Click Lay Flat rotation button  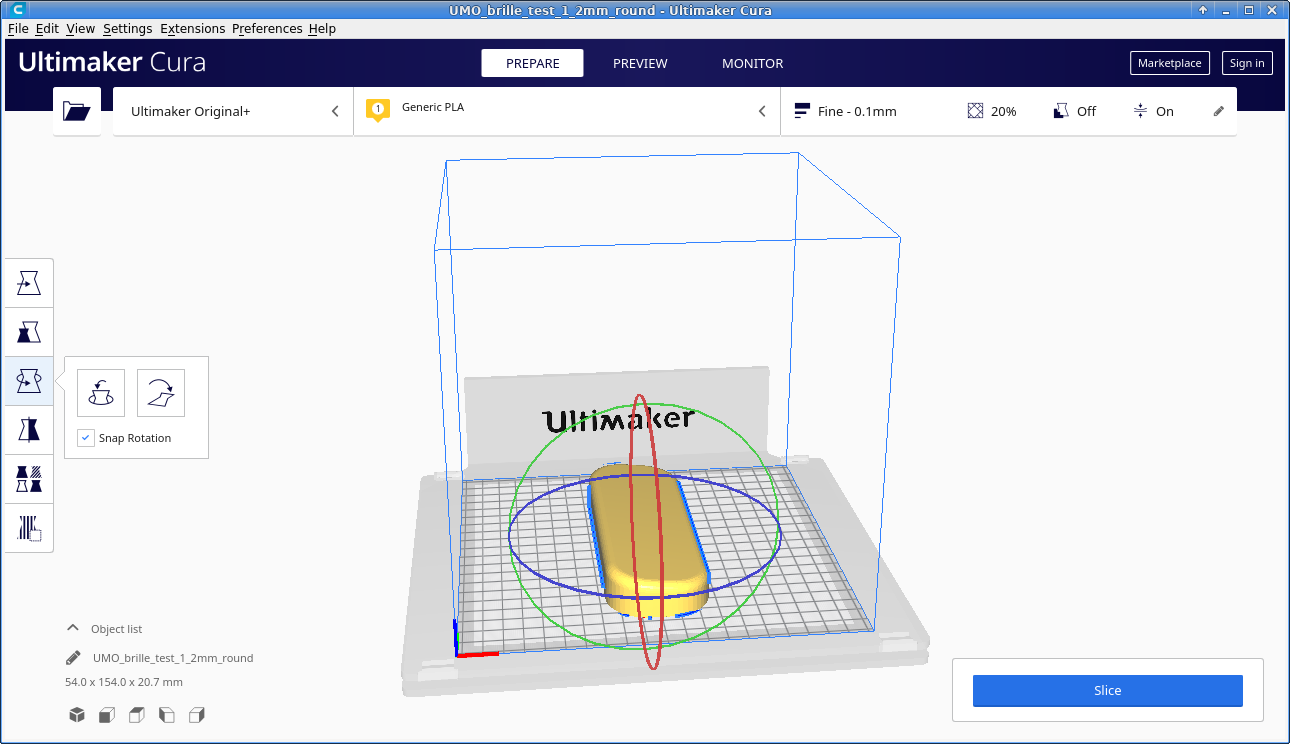(x=161, y=393)
